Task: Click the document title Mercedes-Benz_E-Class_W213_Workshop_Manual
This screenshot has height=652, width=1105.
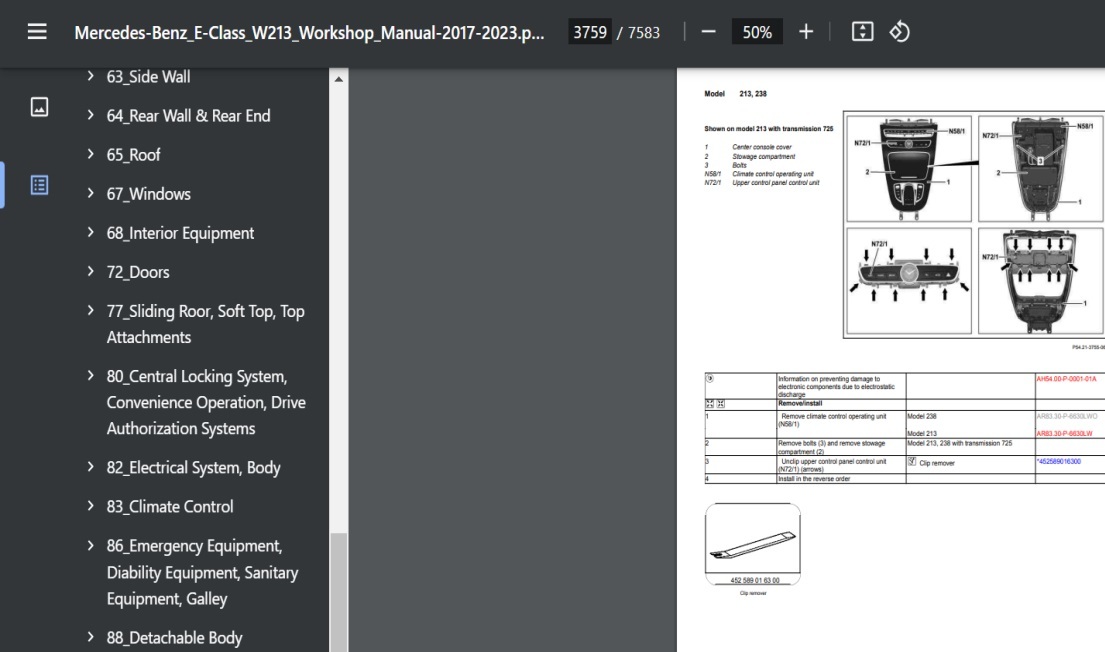Action: 309,33
